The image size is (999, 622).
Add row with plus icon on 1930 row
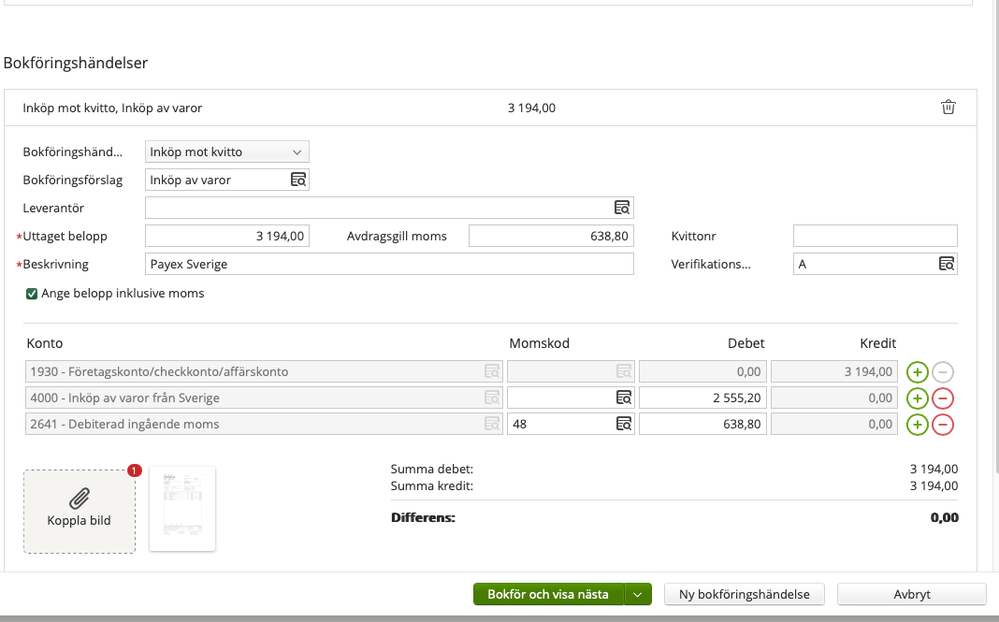click(x=917, y=372)
